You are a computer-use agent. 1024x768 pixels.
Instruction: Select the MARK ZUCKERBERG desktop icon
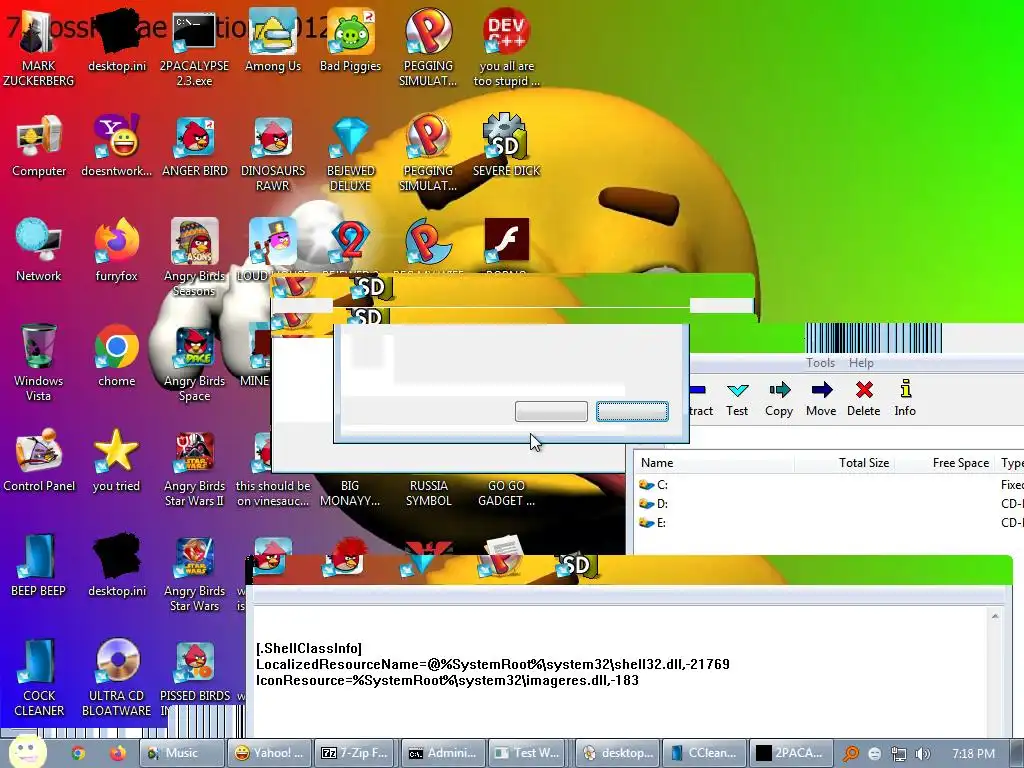click(39, 49)
